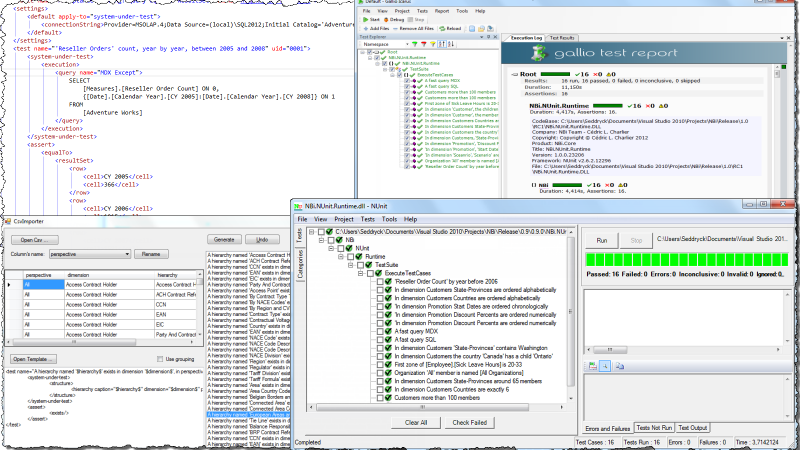Open the Categories side tab in NUnit
This screenshot has width=800, height=450.
300,264
